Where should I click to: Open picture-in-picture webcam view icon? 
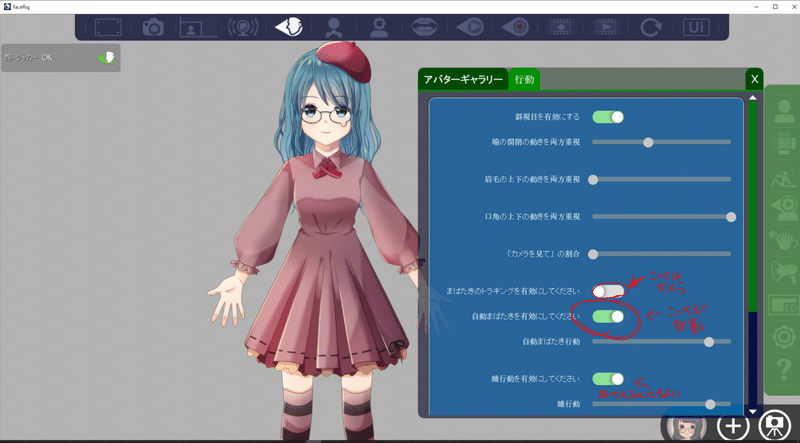[198, 27]
